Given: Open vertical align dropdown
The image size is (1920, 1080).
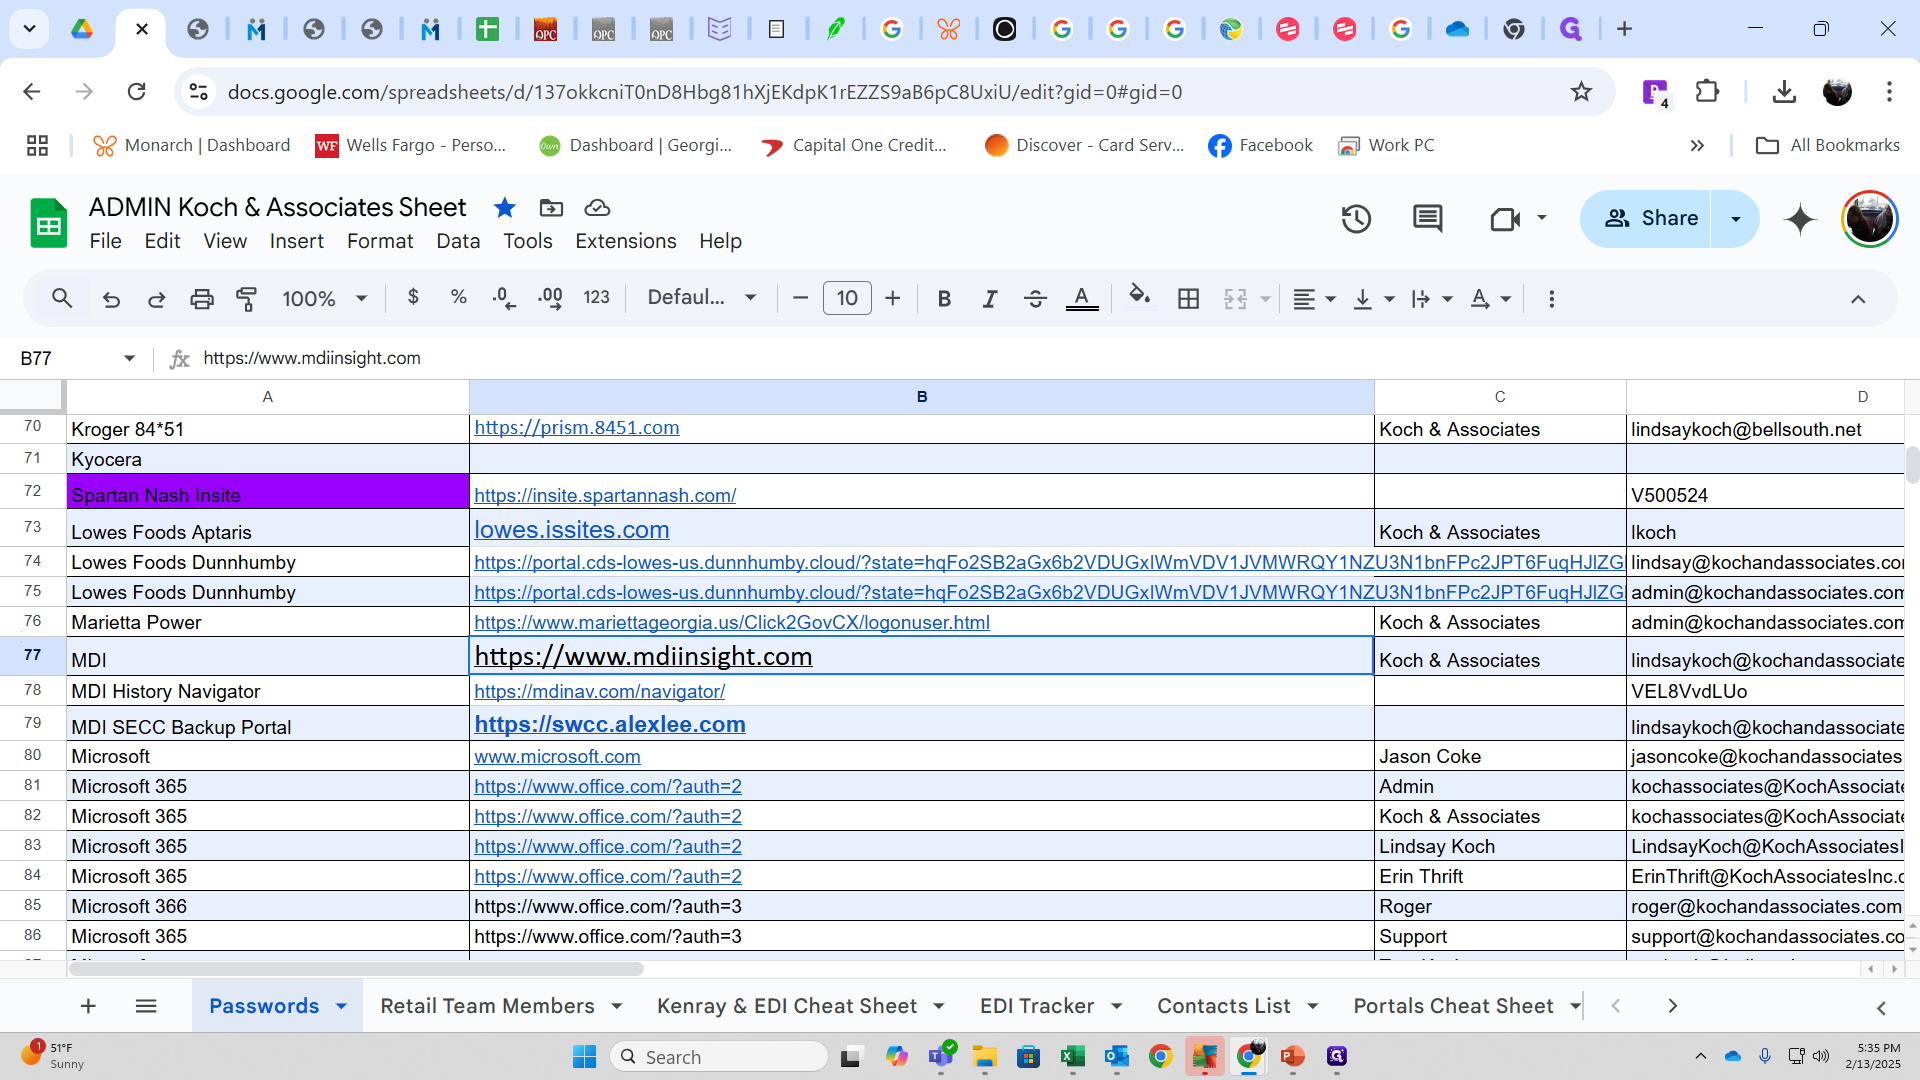Looking at the screenshot, I should click(1373, 298).
